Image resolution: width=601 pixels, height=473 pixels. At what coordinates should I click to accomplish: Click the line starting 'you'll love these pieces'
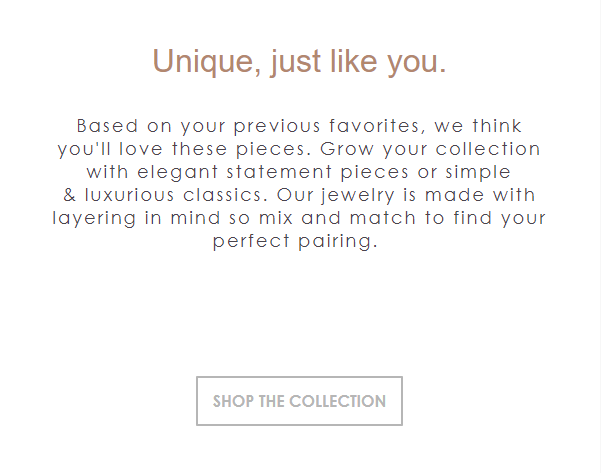(x=299, y=149)
